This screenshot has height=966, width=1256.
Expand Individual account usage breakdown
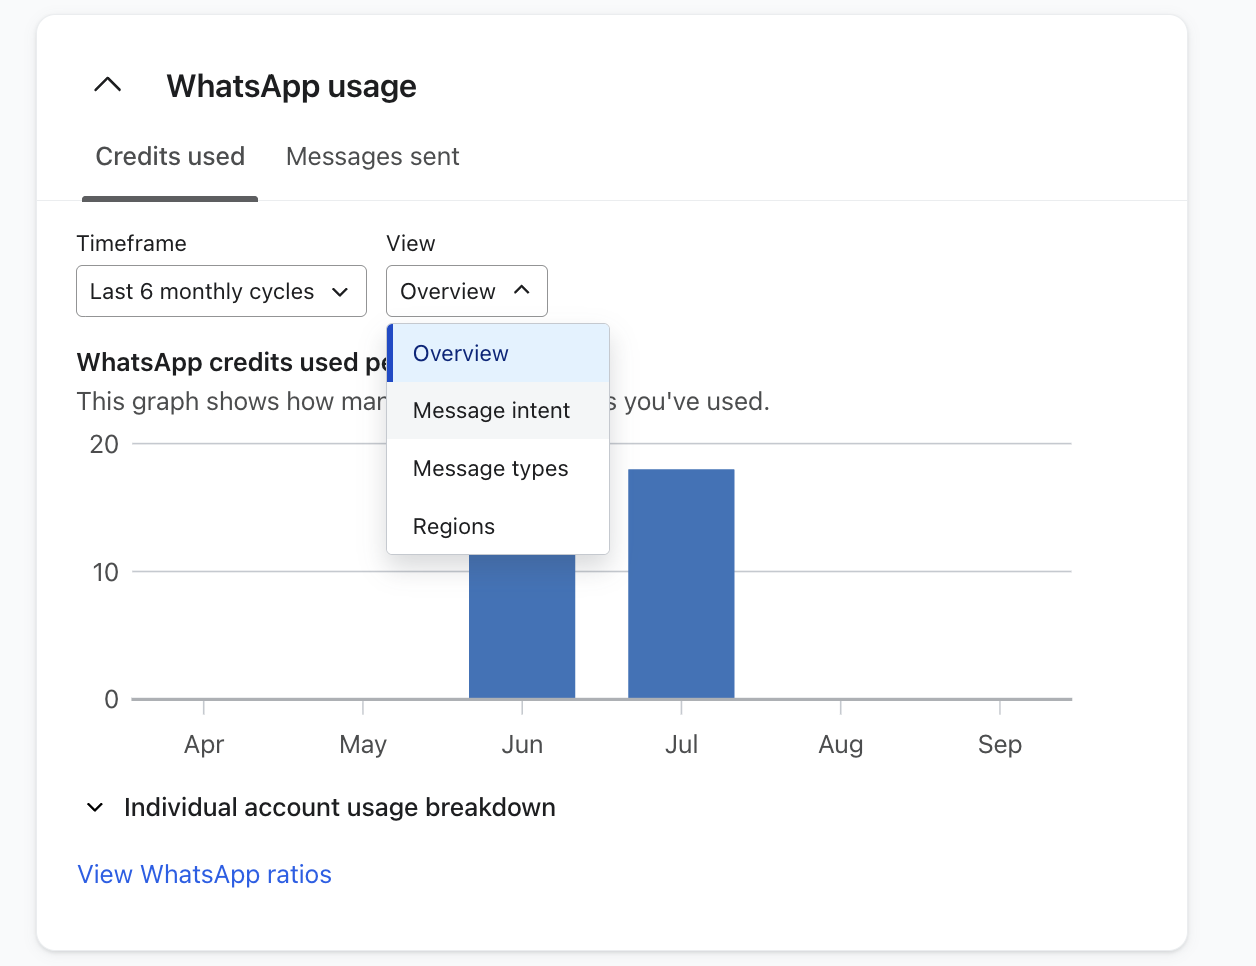339,808
